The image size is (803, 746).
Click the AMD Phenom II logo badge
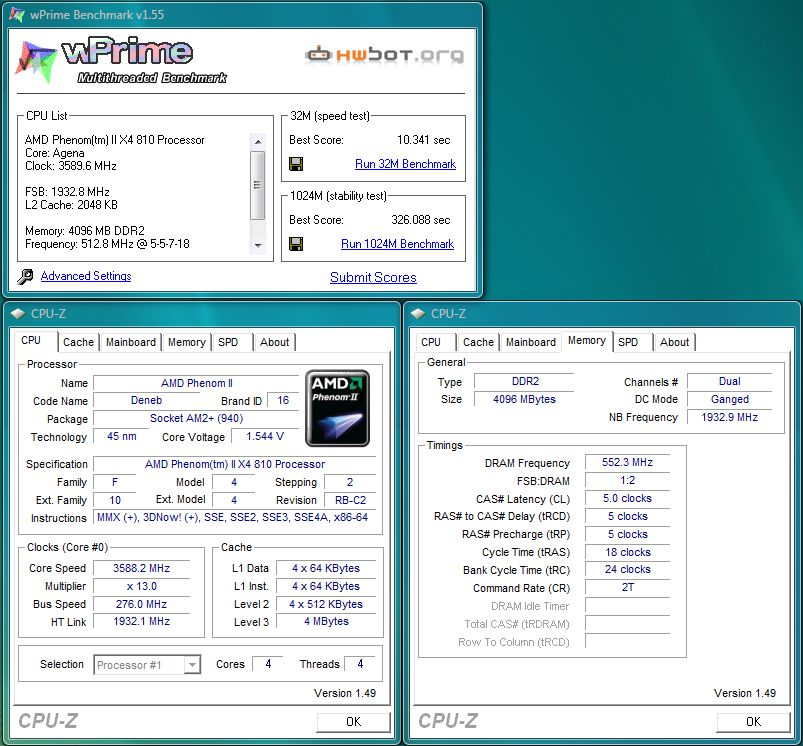337,408
